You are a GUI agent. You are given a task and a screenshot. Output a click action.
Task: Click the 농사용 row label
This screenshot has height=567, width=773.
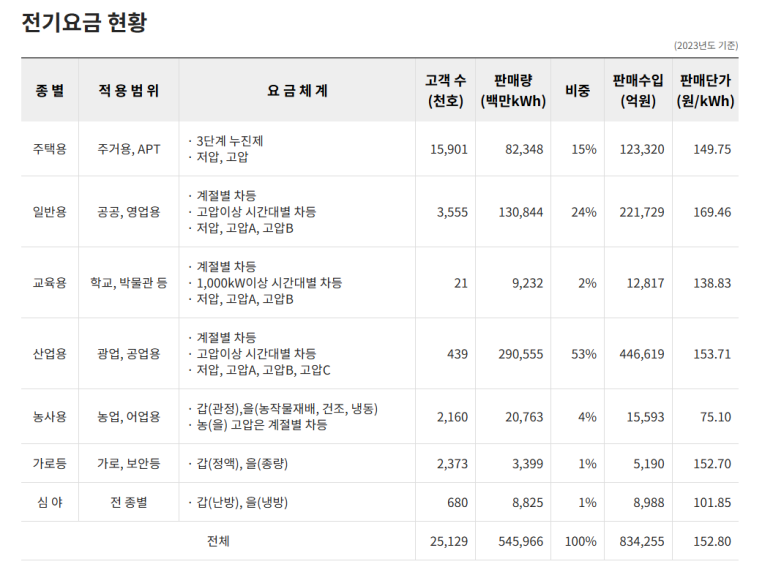(x=50, y=417)
